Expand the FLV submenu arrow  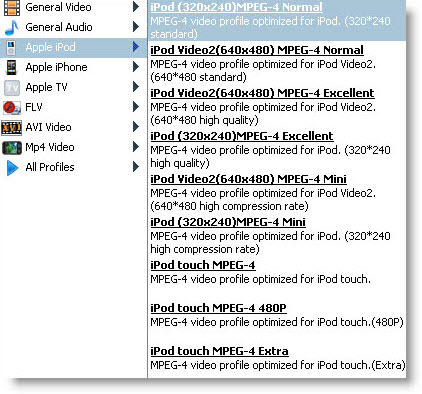point(136,106)
